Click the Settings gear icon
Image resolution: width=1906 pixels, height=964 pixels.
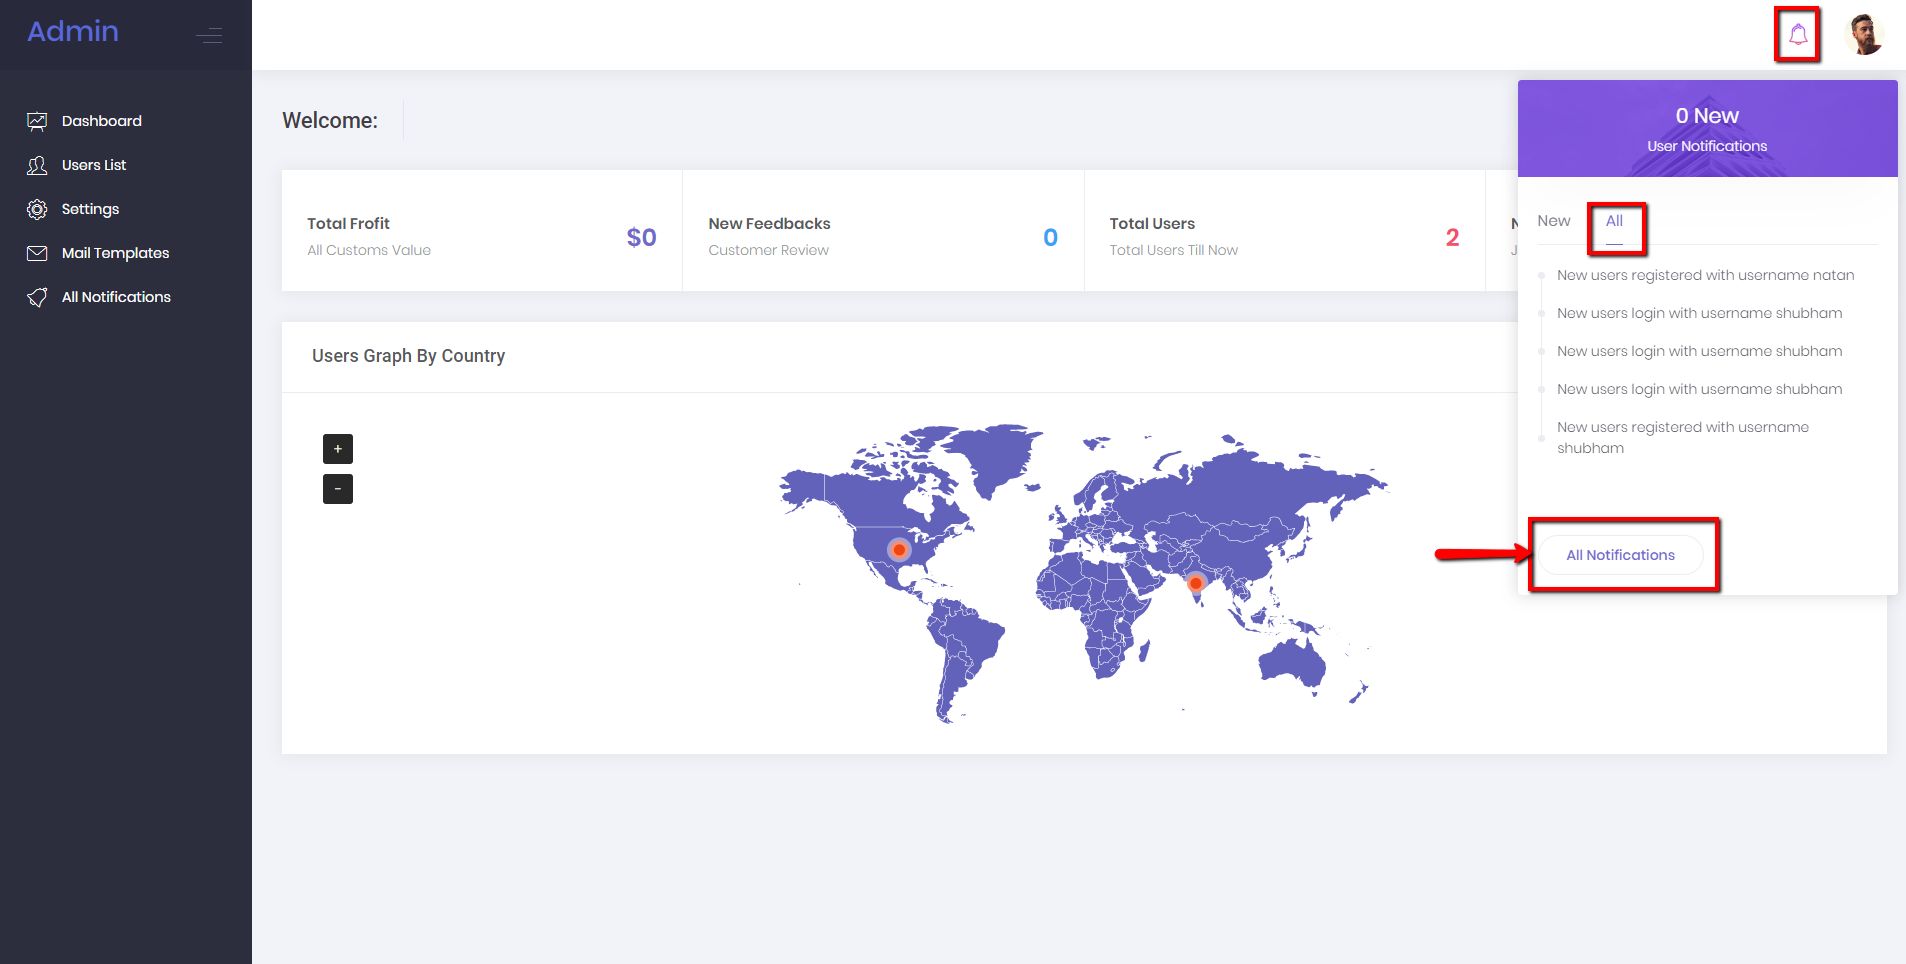[37, 209]
